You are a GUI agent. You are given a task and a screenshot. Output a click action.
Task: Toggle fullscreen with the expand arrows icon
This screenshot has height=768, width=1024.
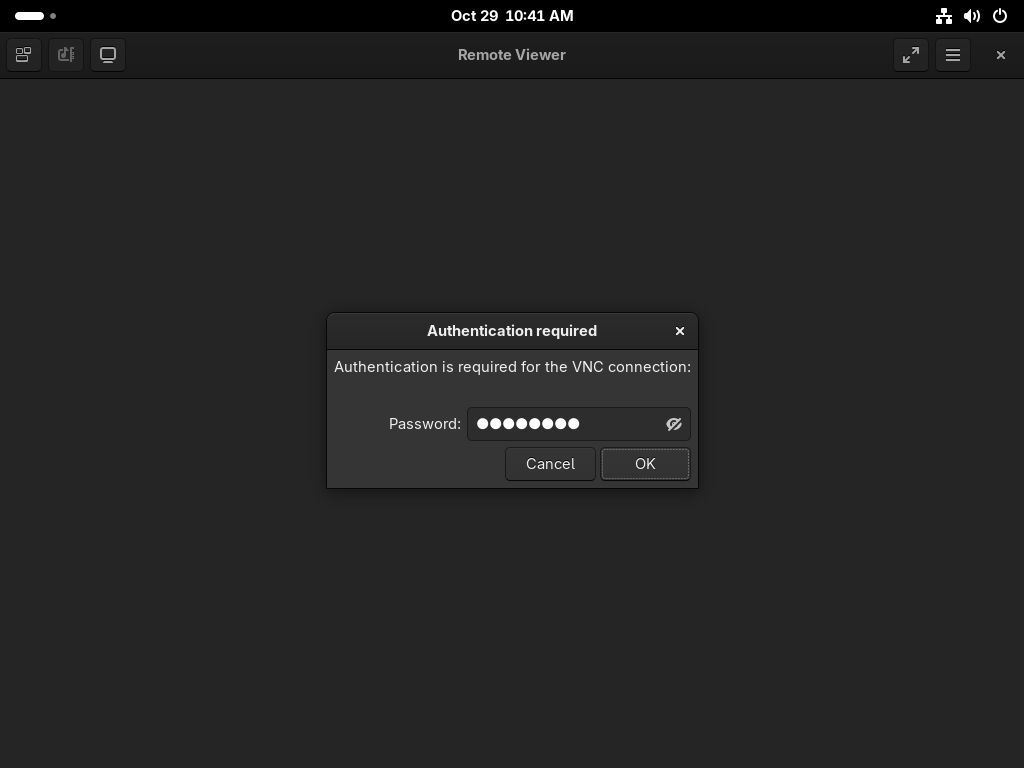910,55
